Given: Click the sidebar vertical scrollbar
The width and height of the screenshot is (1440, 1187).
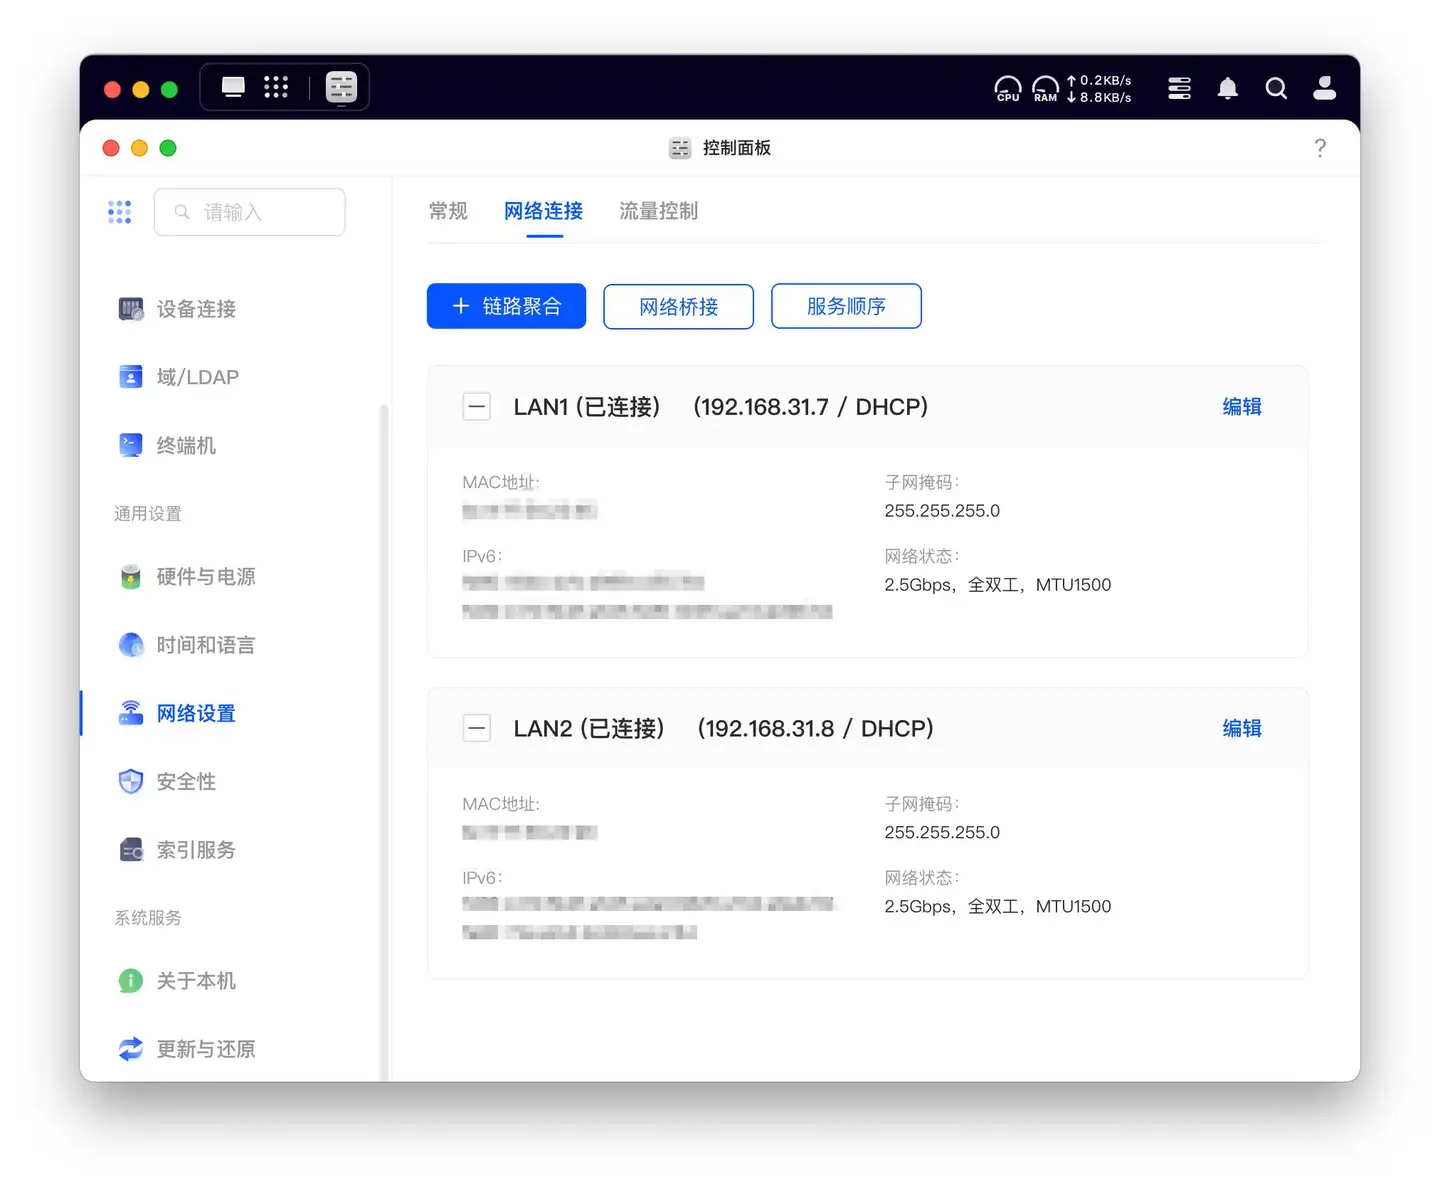Looking at the screenshot, I should tap(384, 740).
